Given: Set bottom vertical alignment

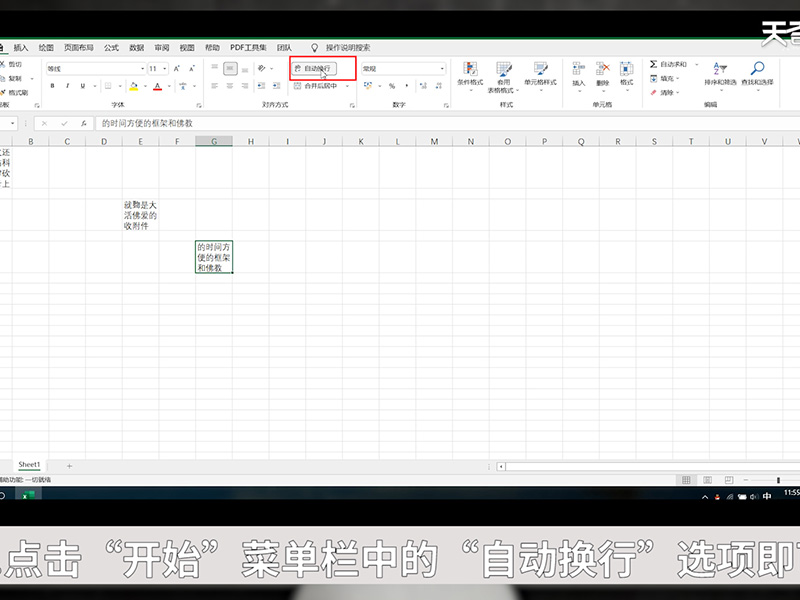Looking at the screenshot, I should pos(245,68).
